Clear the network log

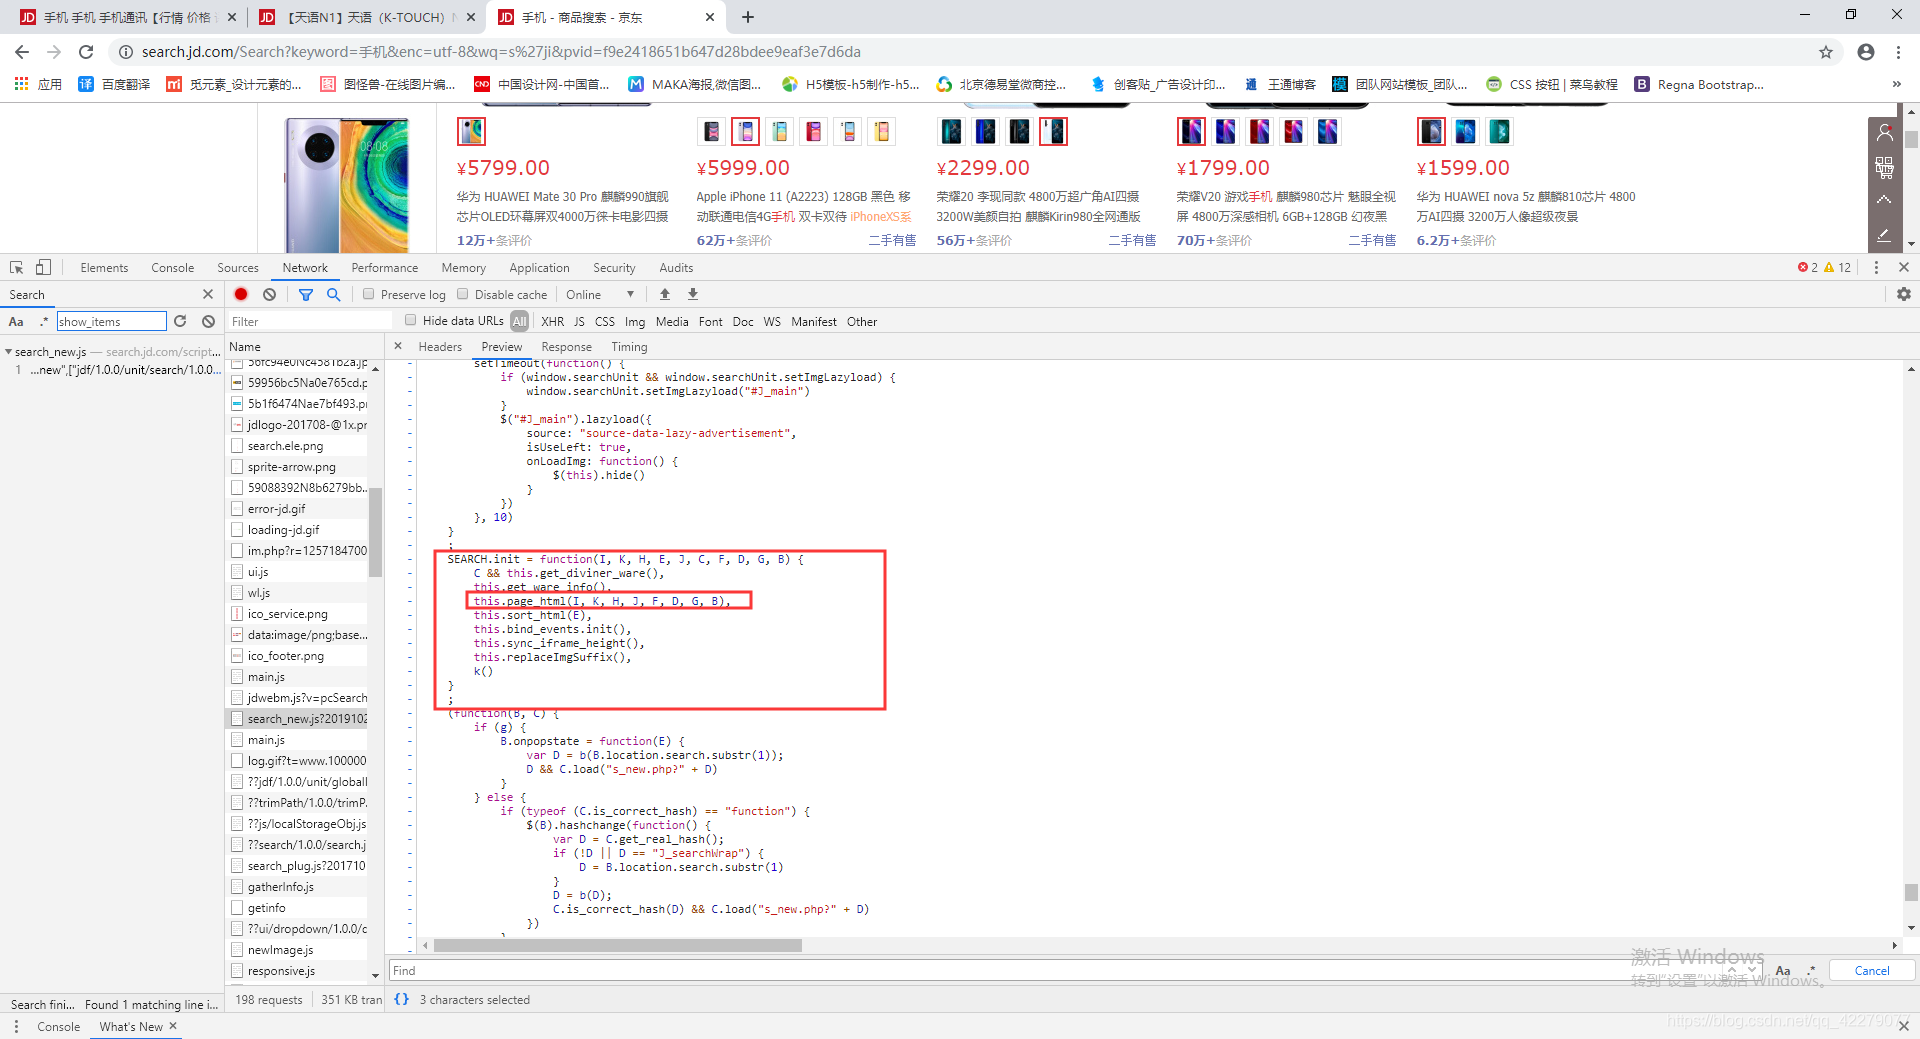point(270,294)
